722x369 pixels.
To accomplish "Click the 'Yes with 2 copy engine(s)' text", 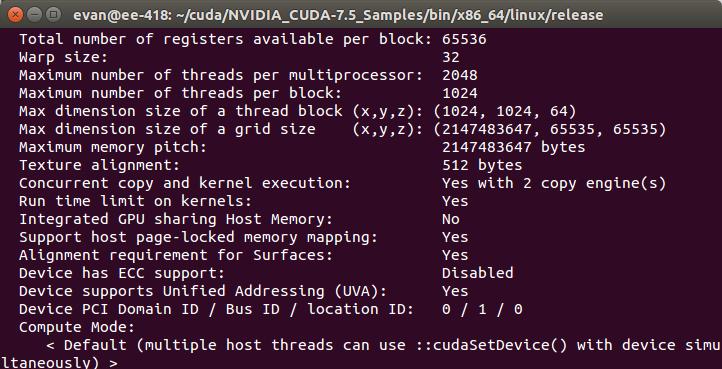I will pyautogui.click(x=554, y=183).
